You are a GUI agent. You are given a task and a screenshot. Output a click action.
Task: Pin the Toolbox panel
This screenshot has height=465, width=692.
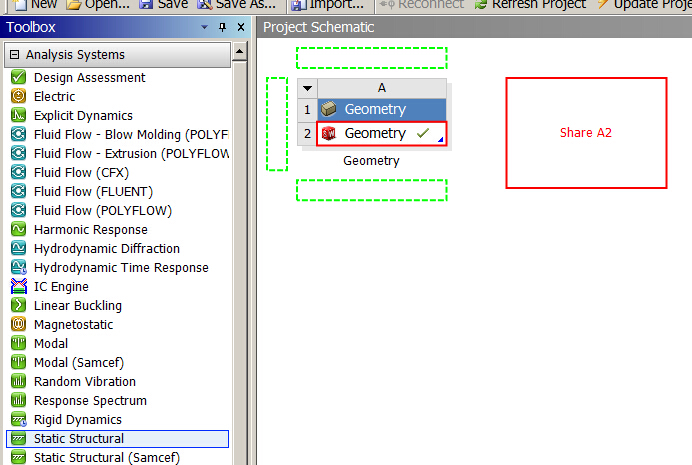point(222,27)
